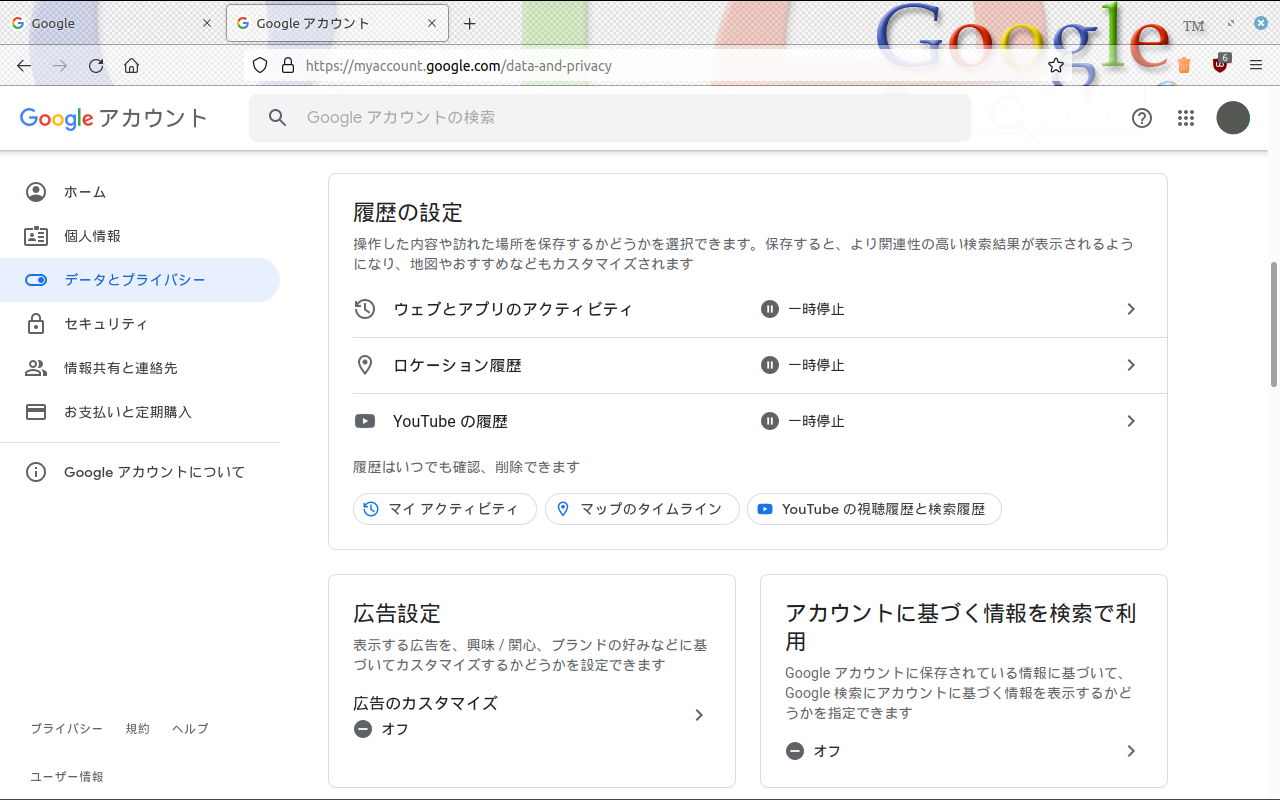
Task: Click the Google アカウント logo
Action: [x=113, y=118]
